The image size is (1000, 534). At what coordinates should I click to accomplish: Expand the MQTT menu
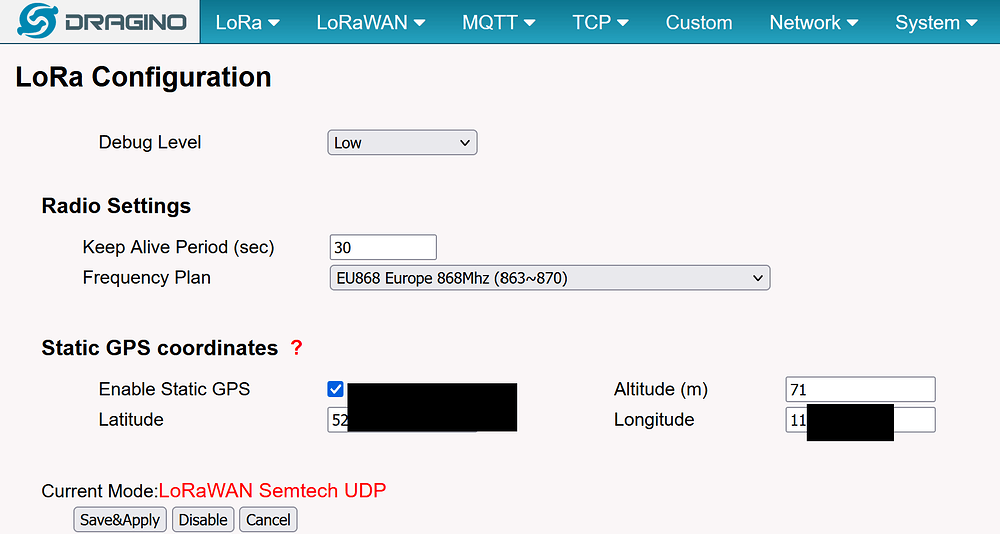point(498,22)
